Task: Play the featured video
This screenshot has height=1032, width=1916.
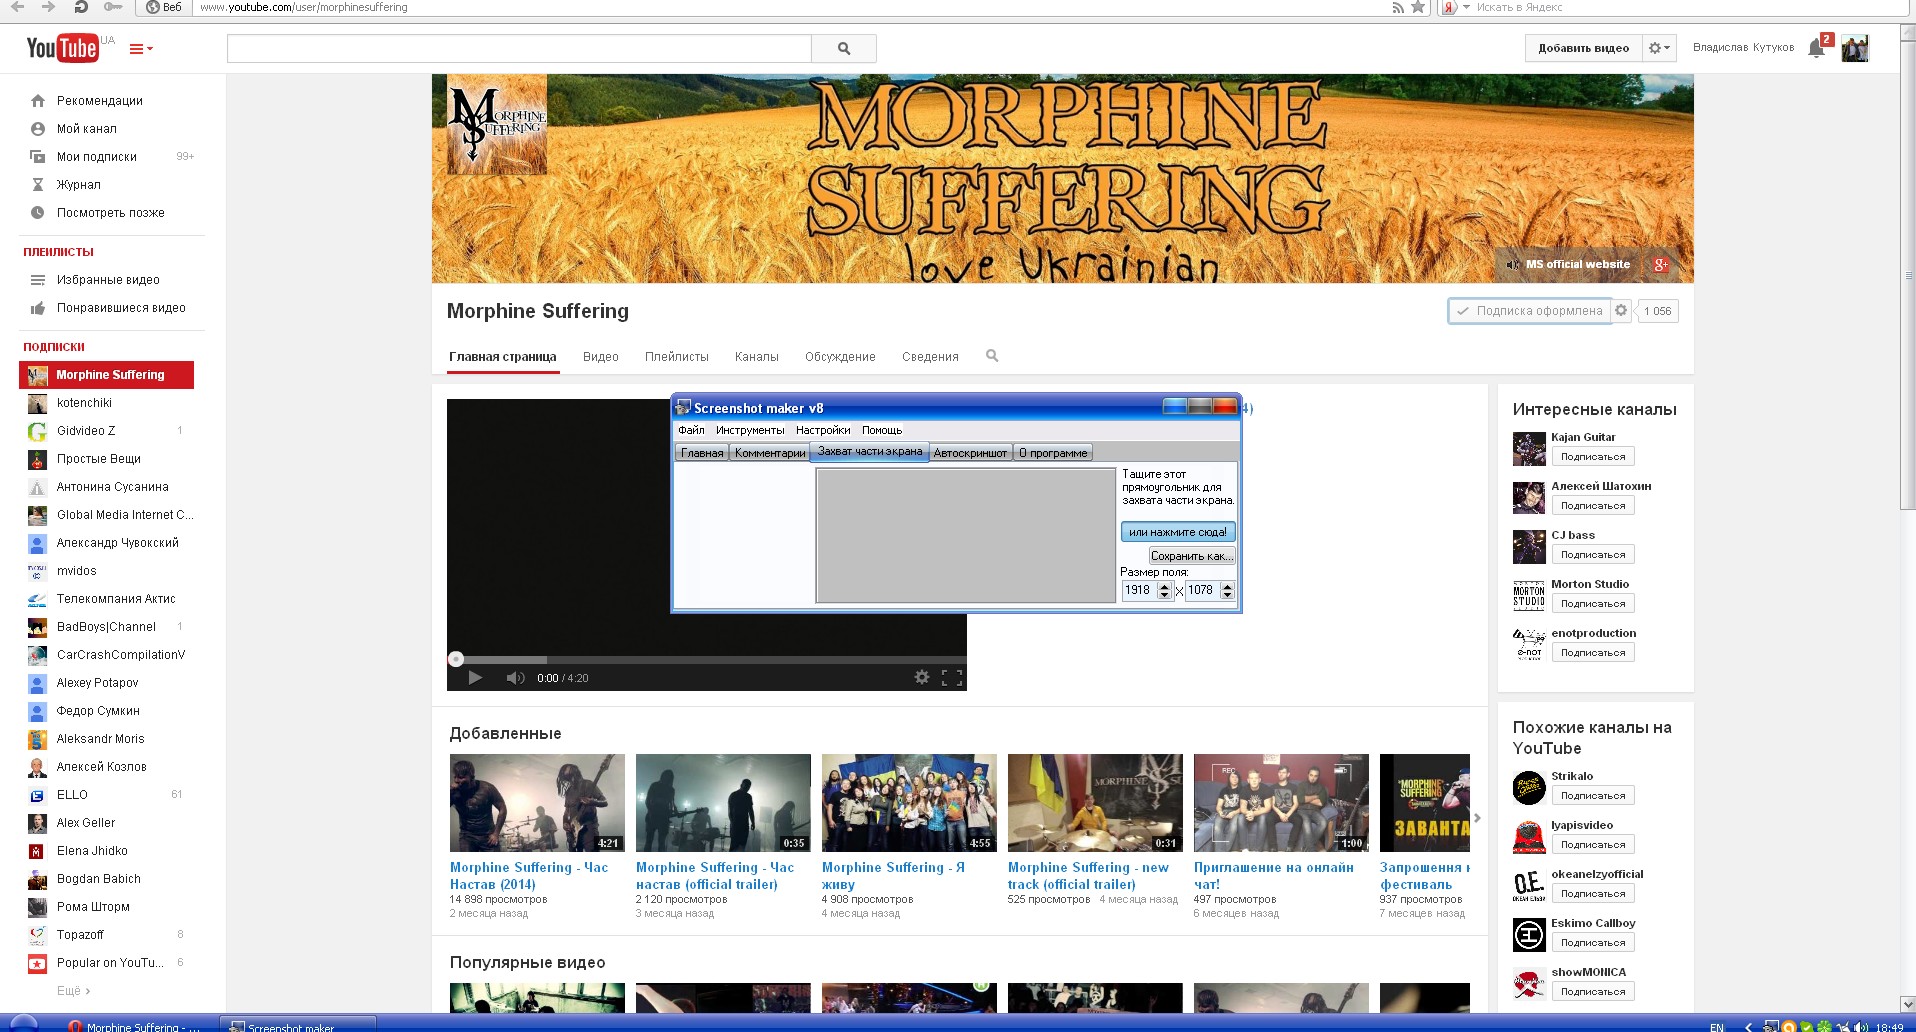Action: (x=475, y=678)
